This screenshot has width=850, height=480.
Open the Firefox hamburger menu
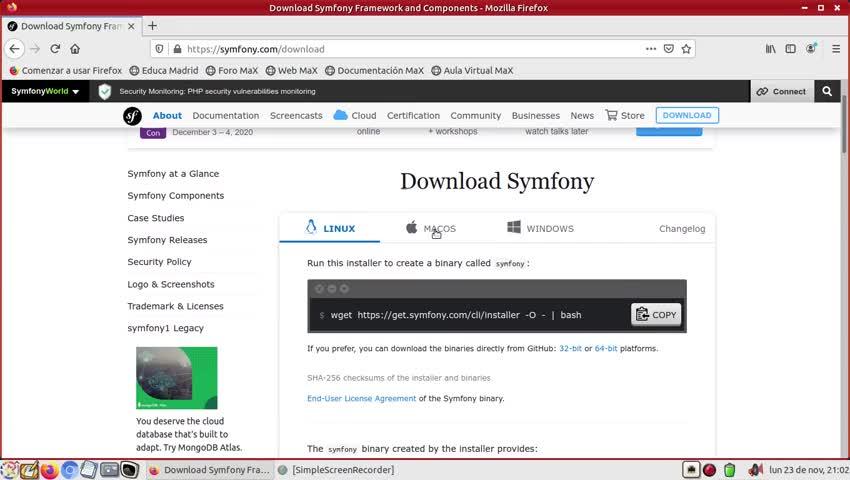pos(836,49)
